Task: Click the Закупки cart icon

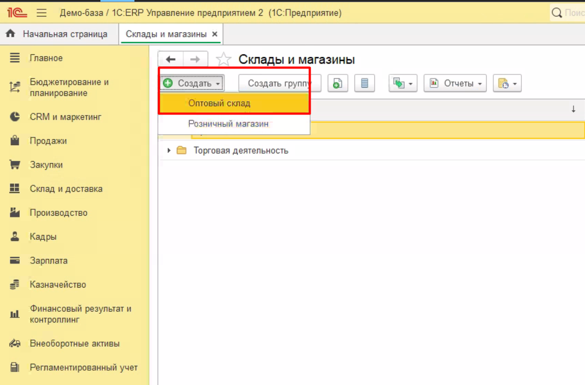Action: click(x=15, y=165)
